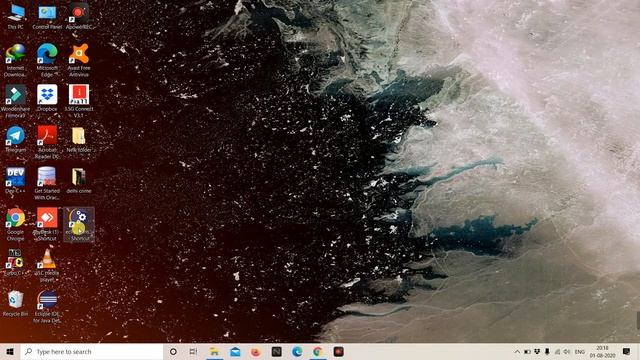This screenshot has height=360, width=640.
Task: Select the Google Chrome desktop shortcut
Action: (16, 224)
